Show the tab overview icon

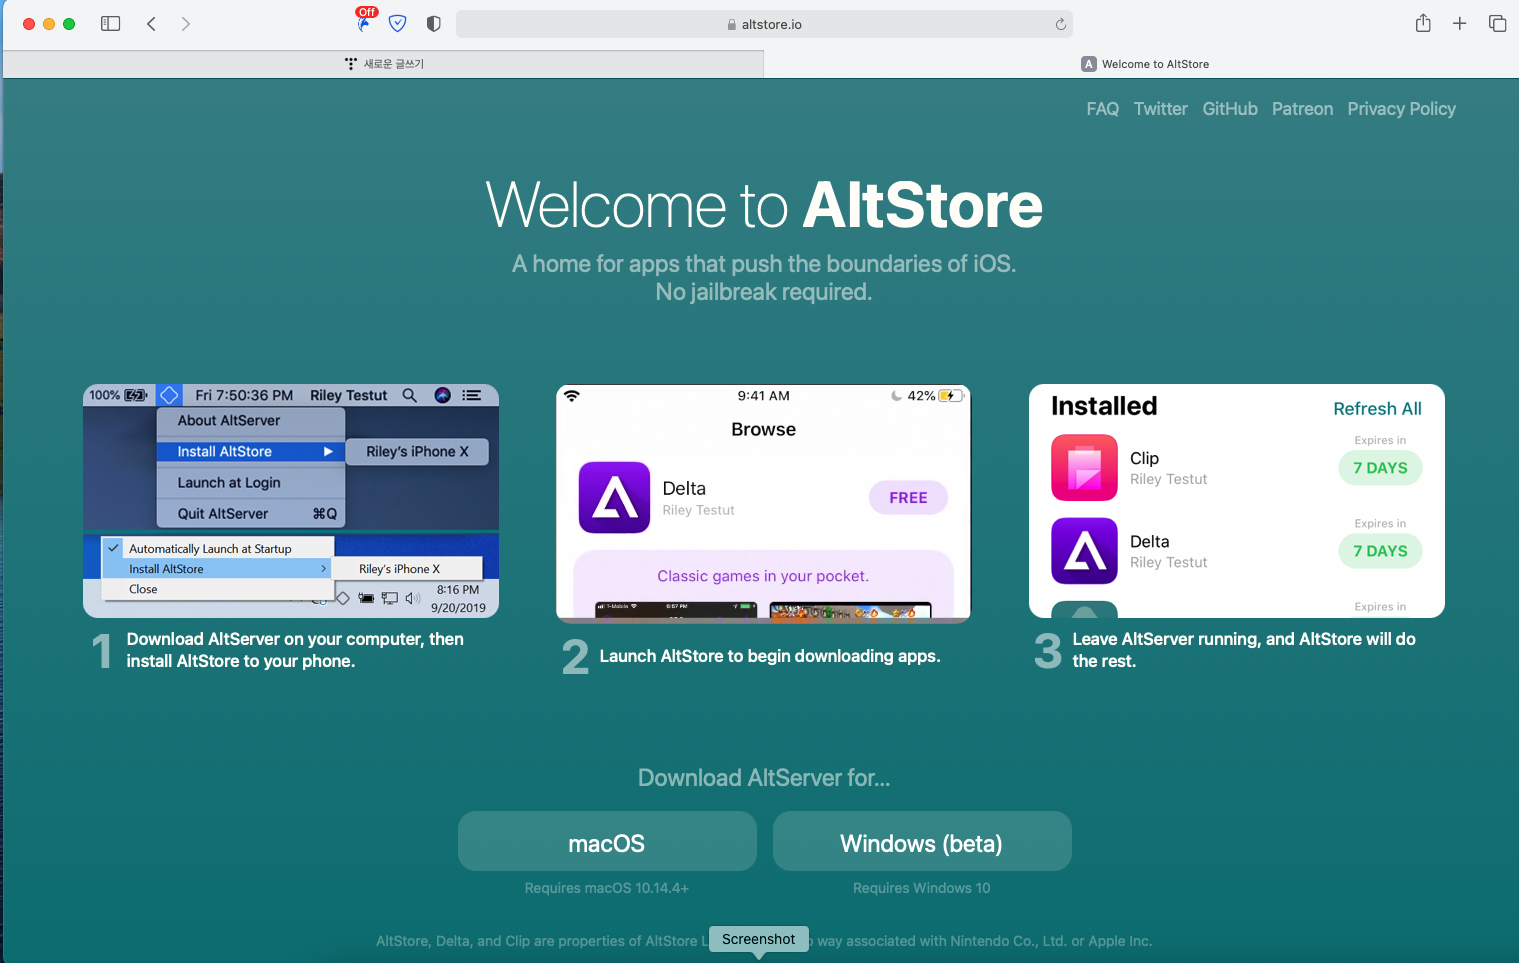pyautogui.click(x=1497, y=24)
